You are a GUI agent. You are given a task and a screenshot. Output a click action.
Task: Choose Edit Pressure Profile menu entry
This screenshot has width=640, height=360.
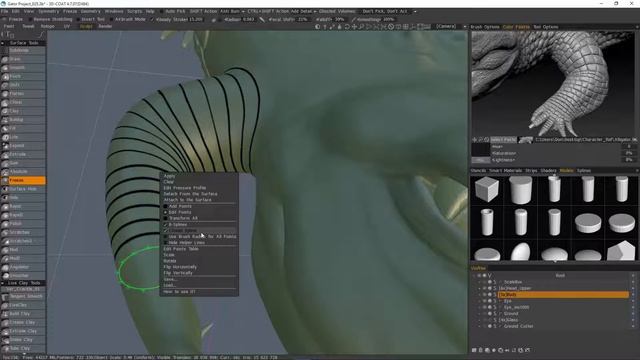click(x=184, y=188)
